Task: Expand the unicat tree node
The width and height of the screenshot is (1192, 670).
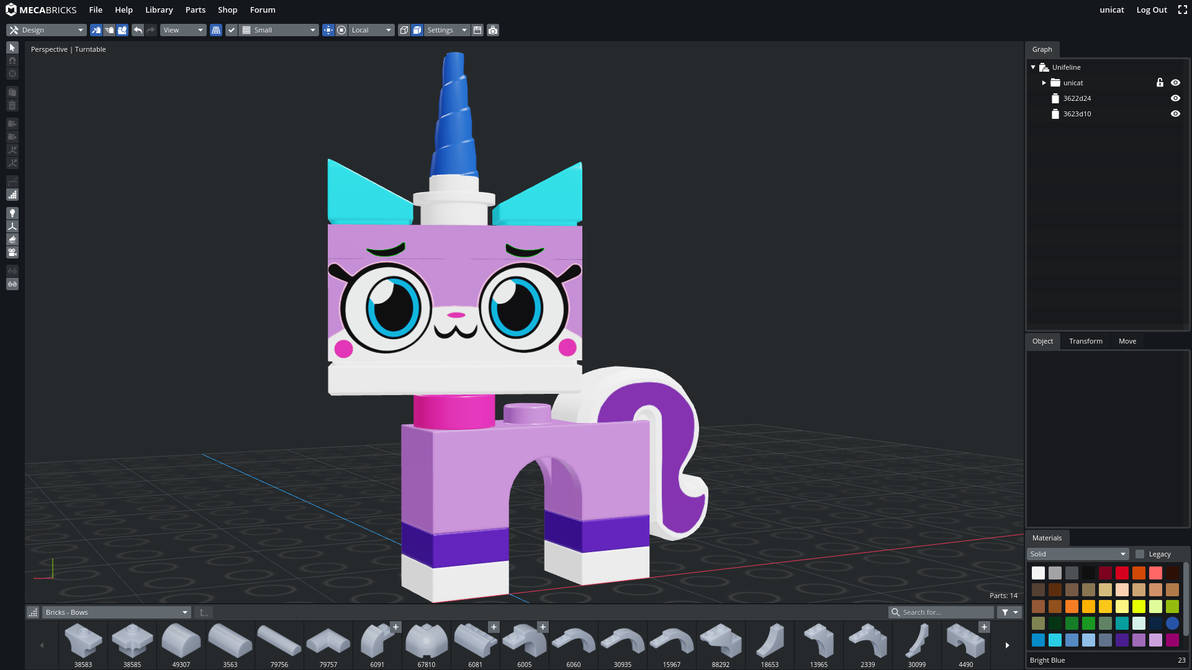Action: pos(1044,83)
